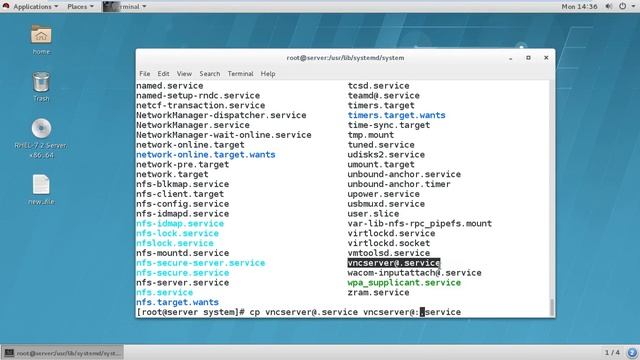Click the 1 / 4 workspace indicator
The width and height of the screenshot is (640, 360).
pyautogui.click(x=612, y=352)
